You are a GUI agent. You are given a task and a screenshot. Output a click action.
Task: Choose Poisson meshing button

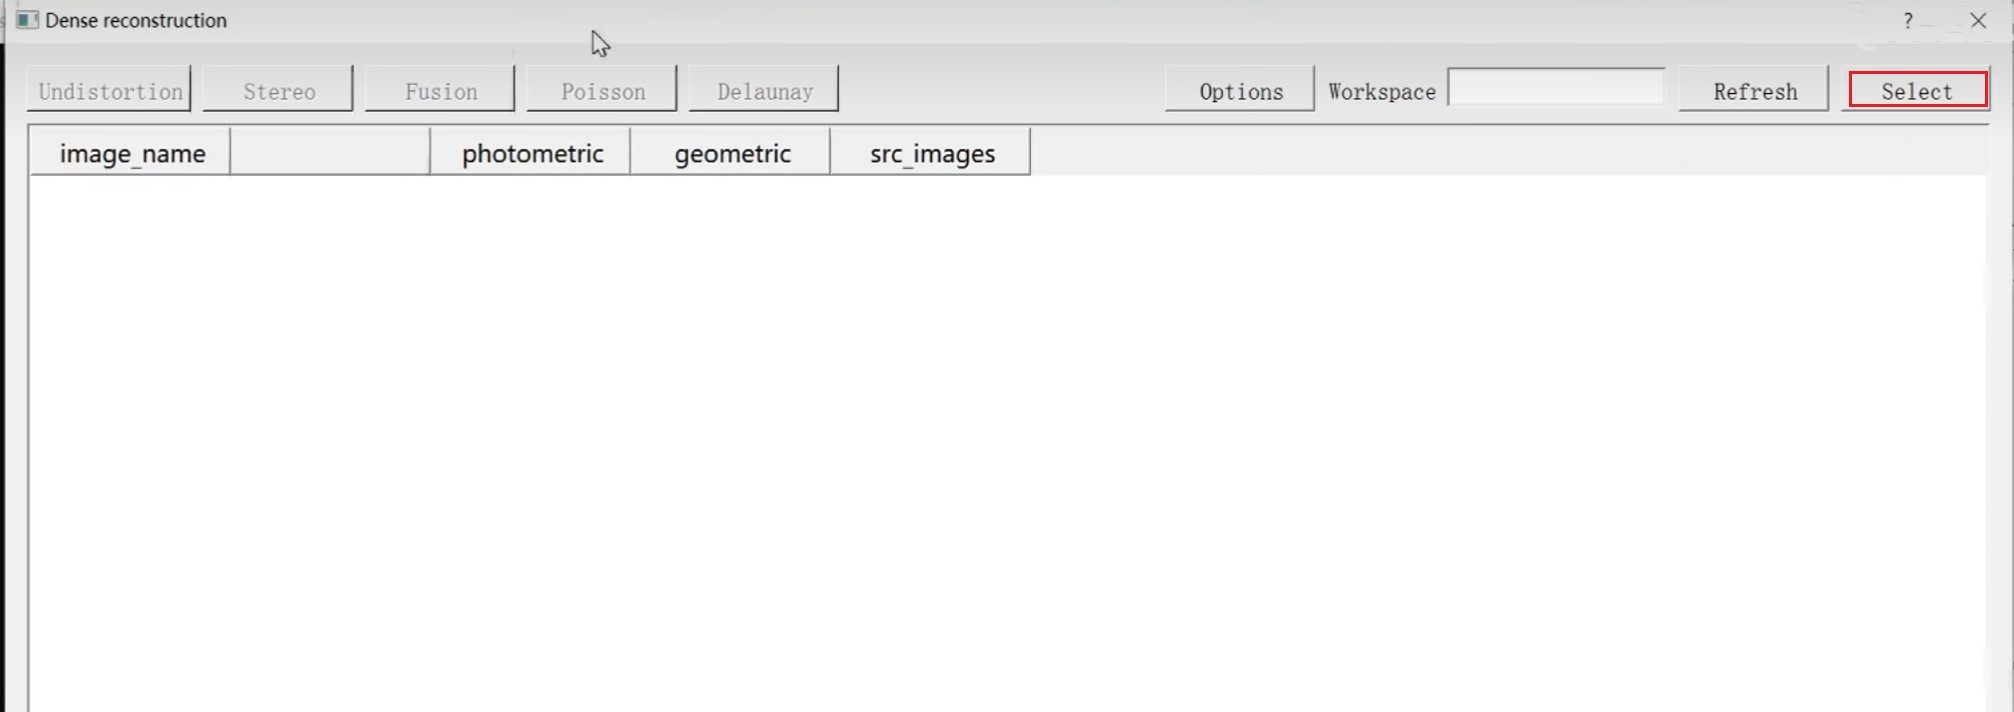602,90
